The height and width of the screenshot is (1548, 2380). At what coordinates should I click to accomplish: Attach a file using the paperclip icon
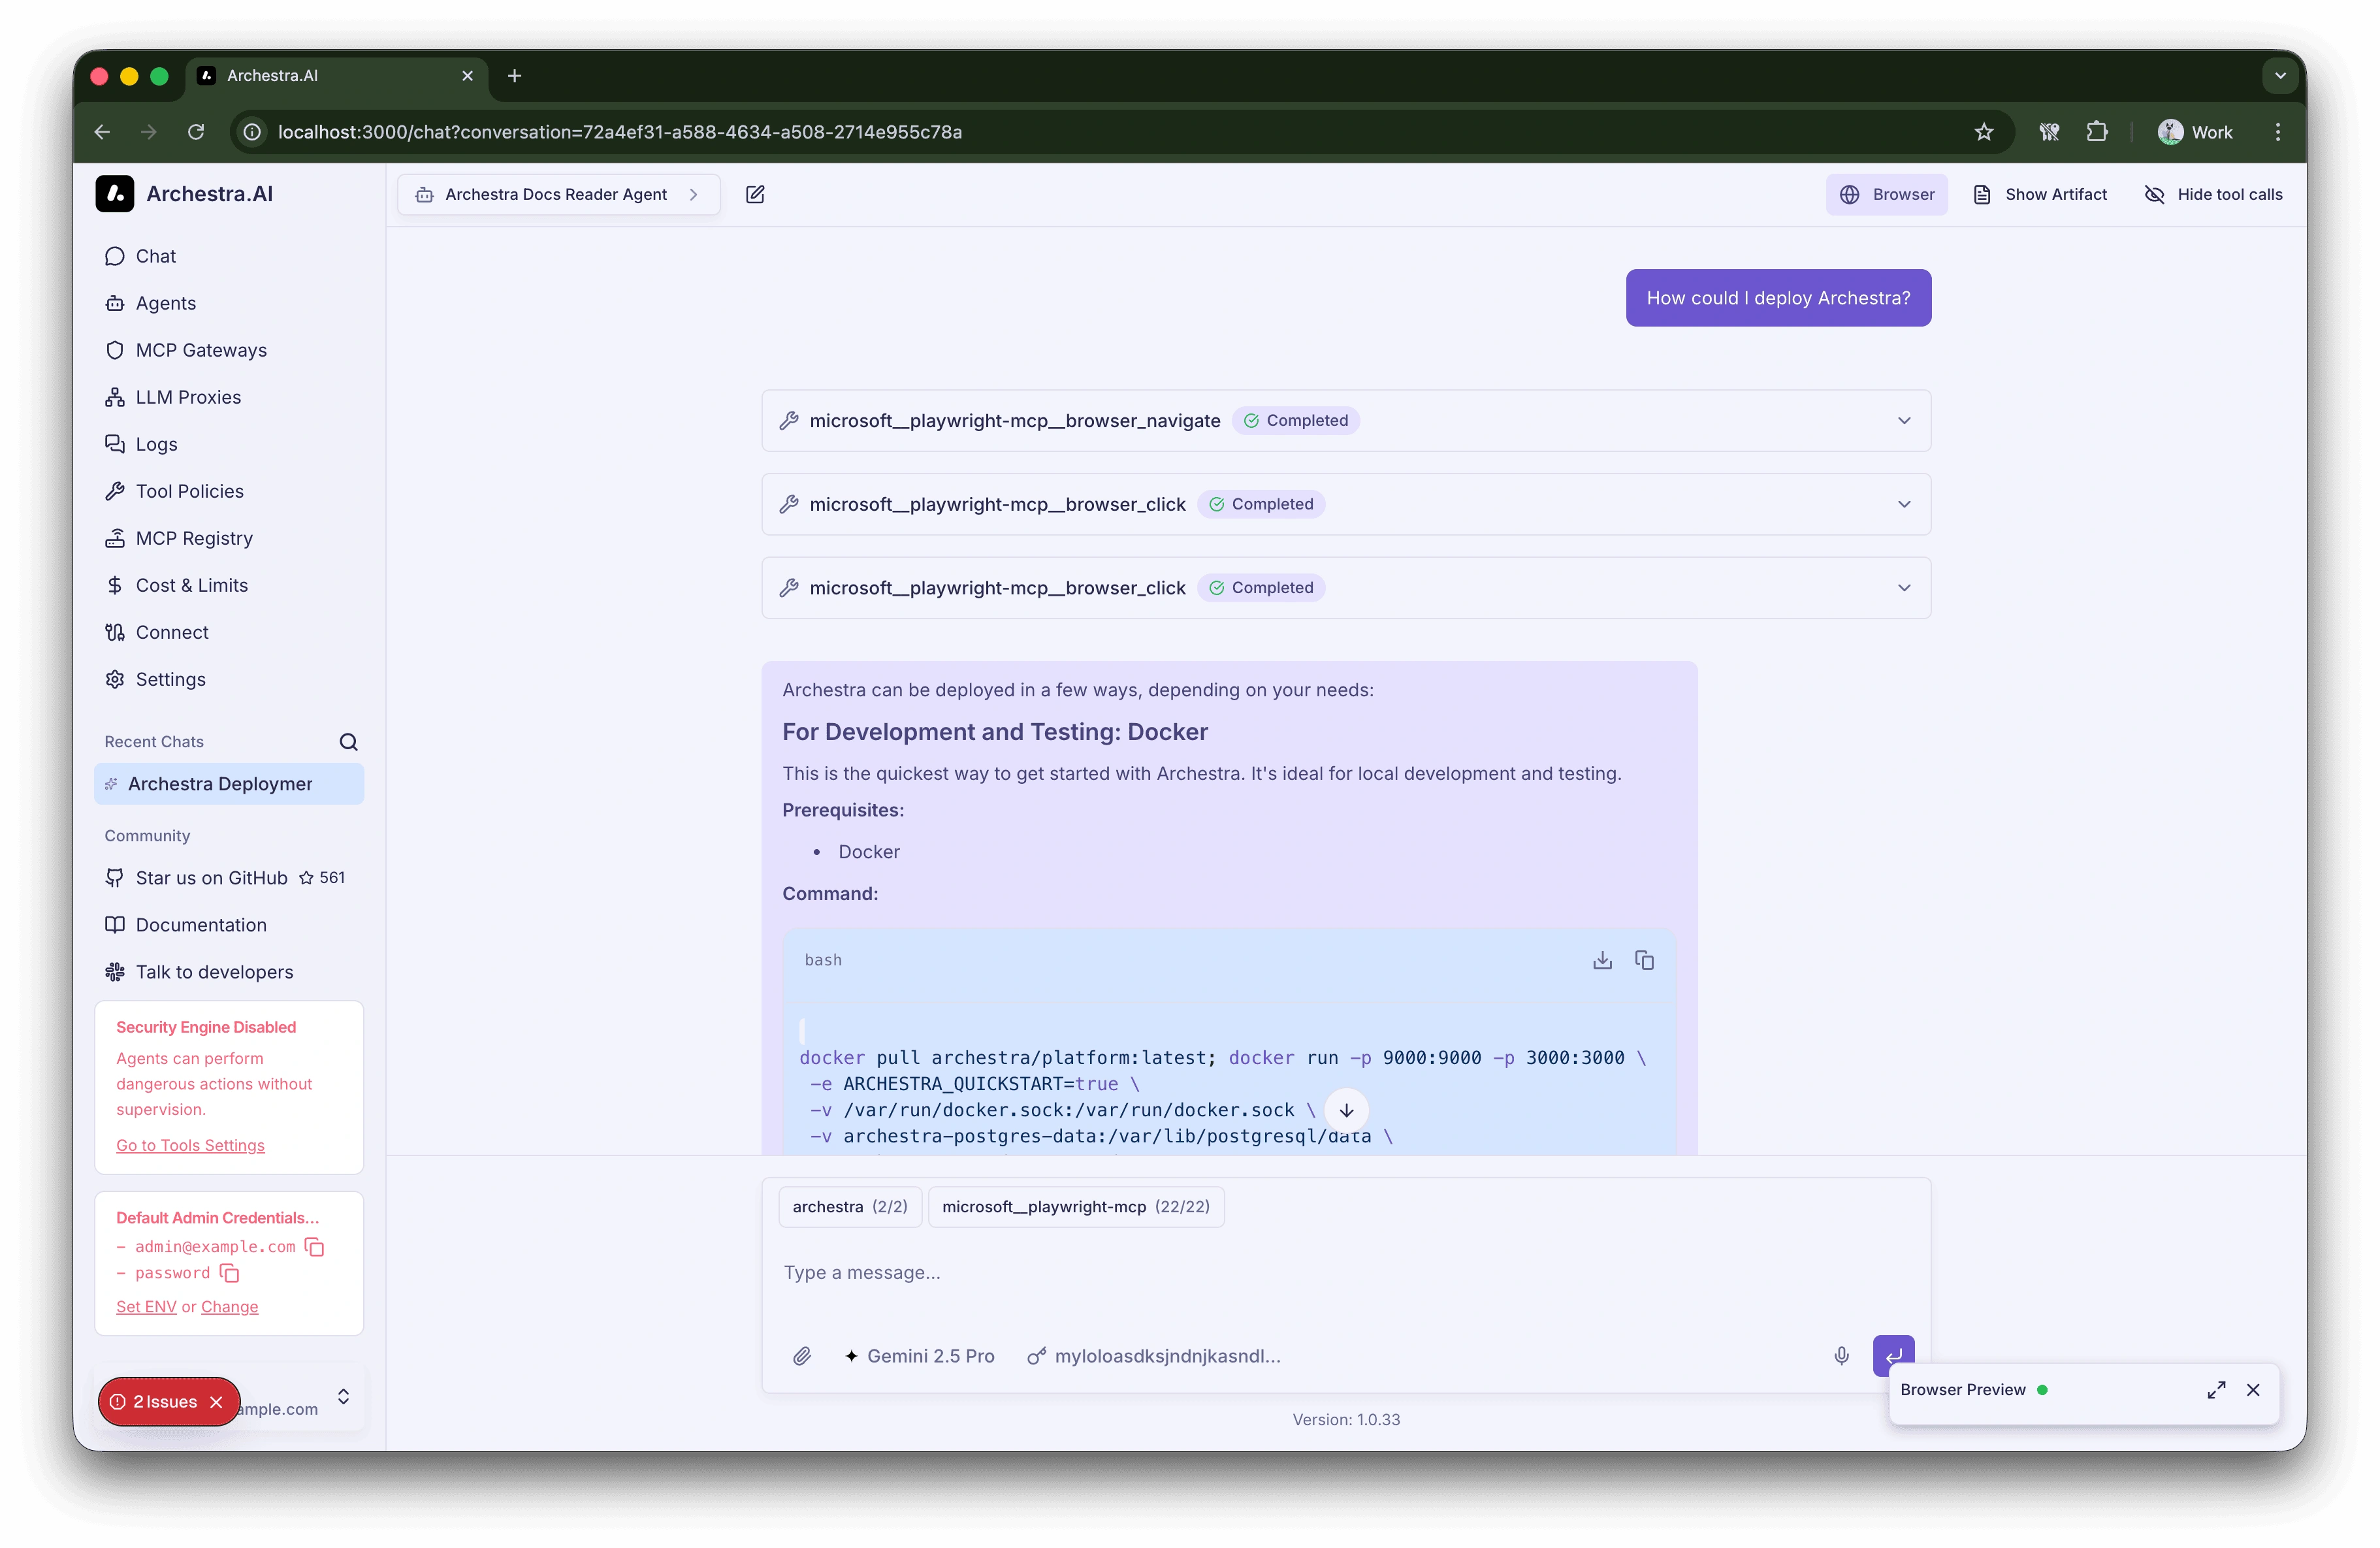[801, 1355]
